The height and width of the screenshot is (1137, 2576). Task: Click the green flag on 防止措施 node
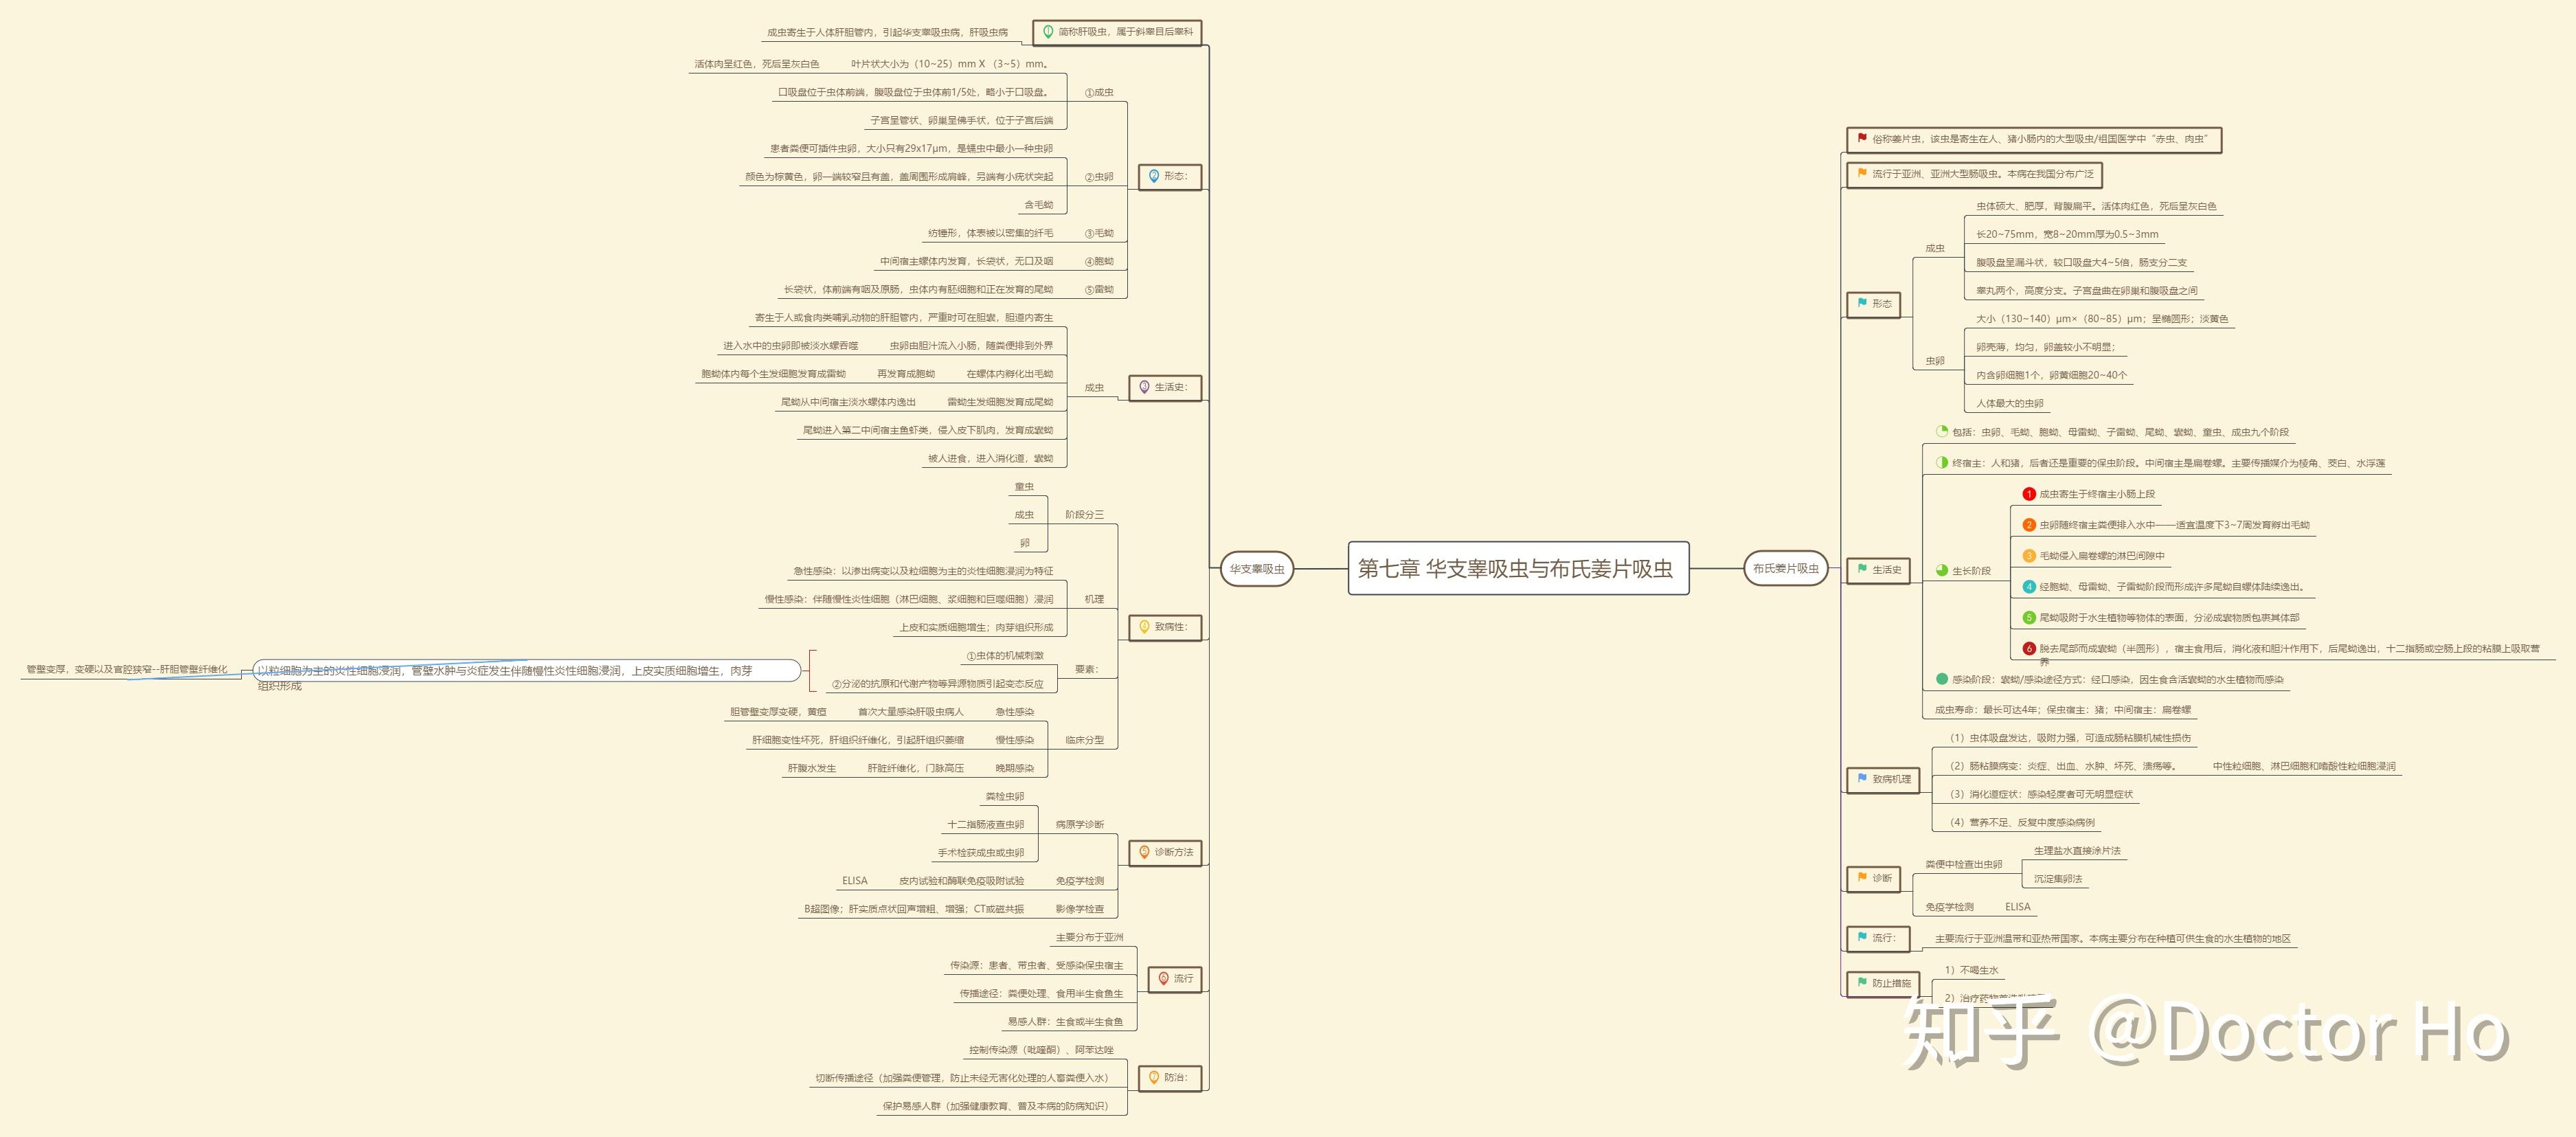1862,982
